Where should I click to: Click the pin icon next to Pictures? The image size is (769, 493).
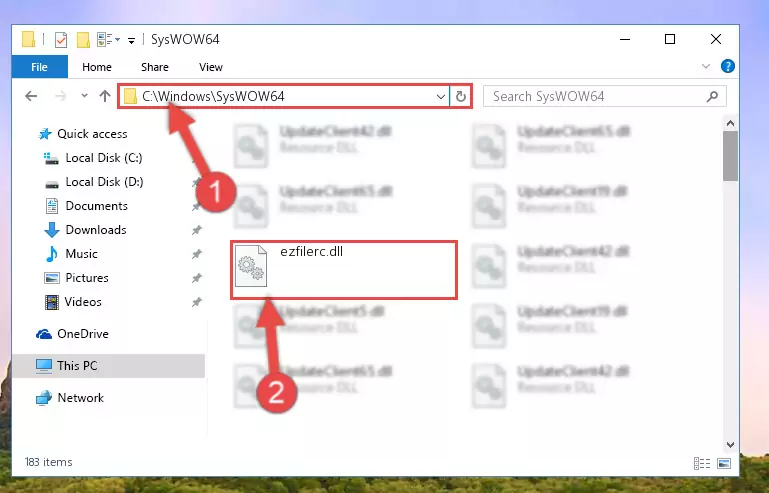click(196, 278)
